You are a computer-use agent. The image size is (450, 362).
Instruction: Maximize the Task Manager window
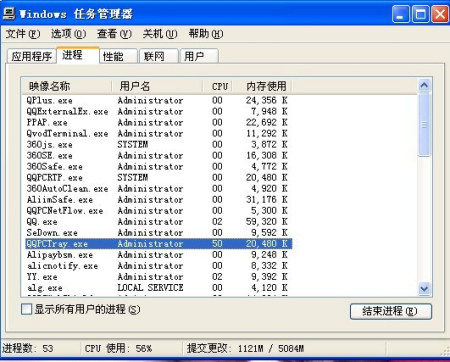click(x=420, y=14)
